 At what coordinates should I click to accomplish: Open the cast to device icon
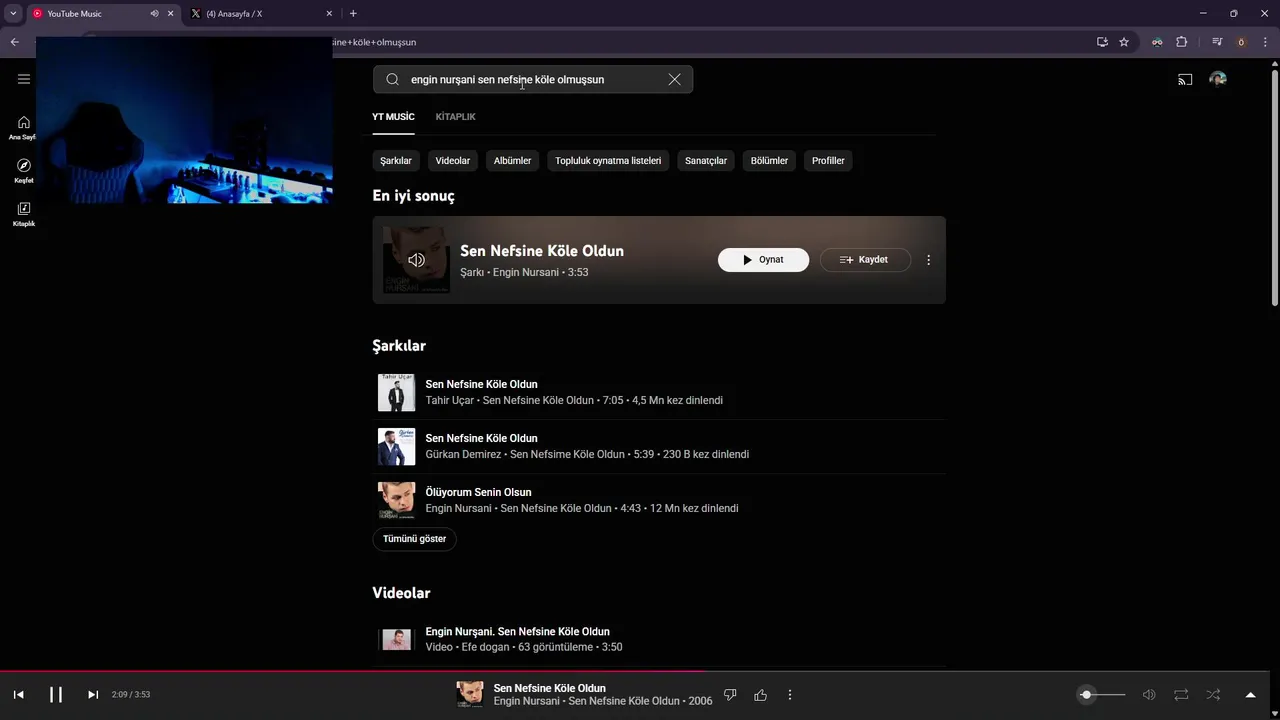1185,79
